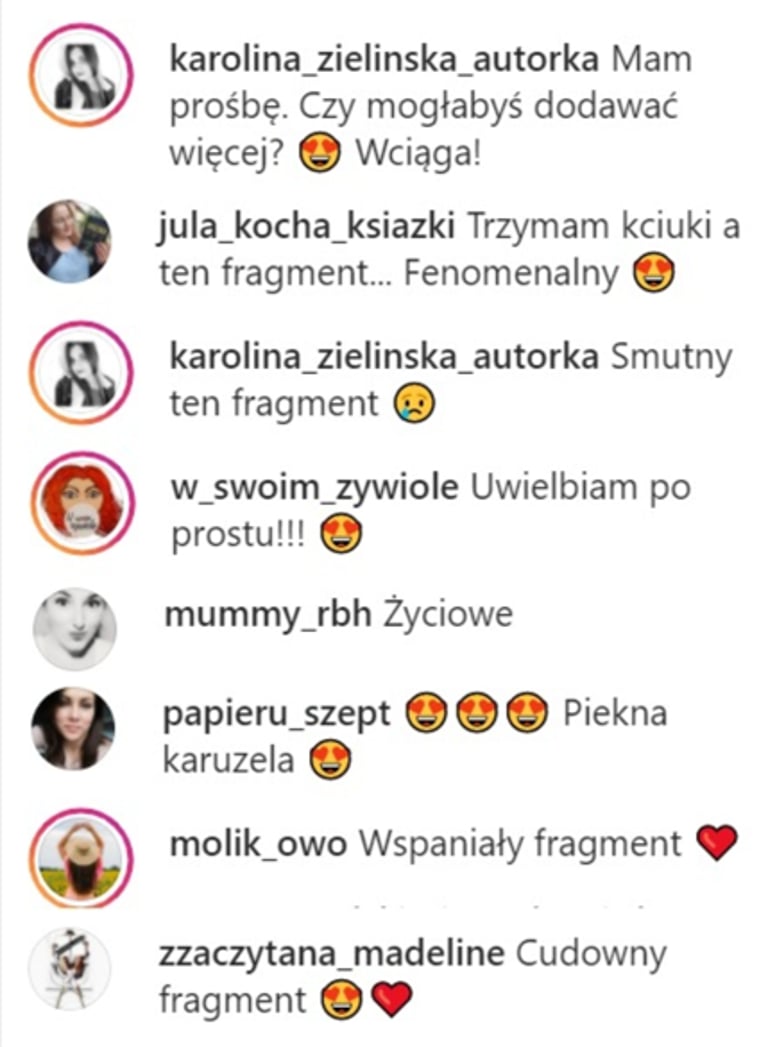This screenshot has height=1047, width=768.
Task: Go to w_swoim_zywiole profile username
Action: [x=315, y=487]
